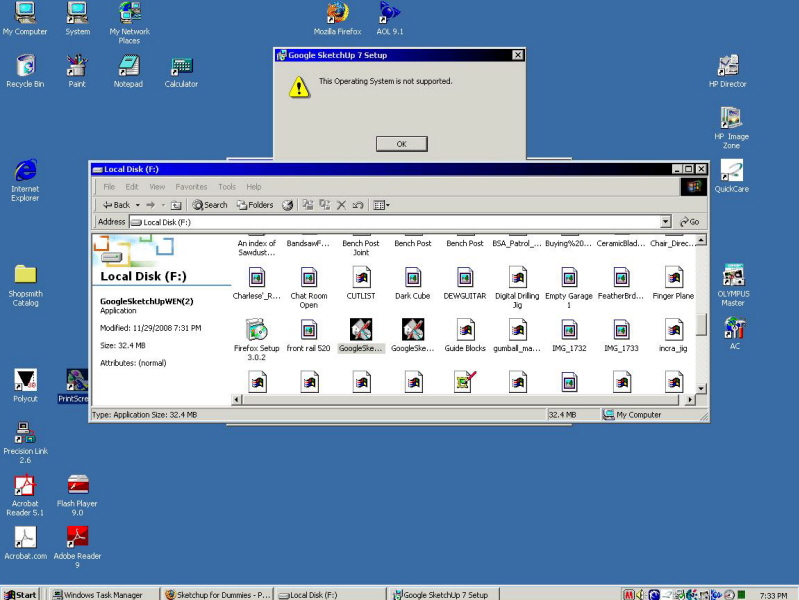799x600 pixels.
Task: Expand the Back history dropdown arrow
Action: pyautogui.click(x=138, y=205)
